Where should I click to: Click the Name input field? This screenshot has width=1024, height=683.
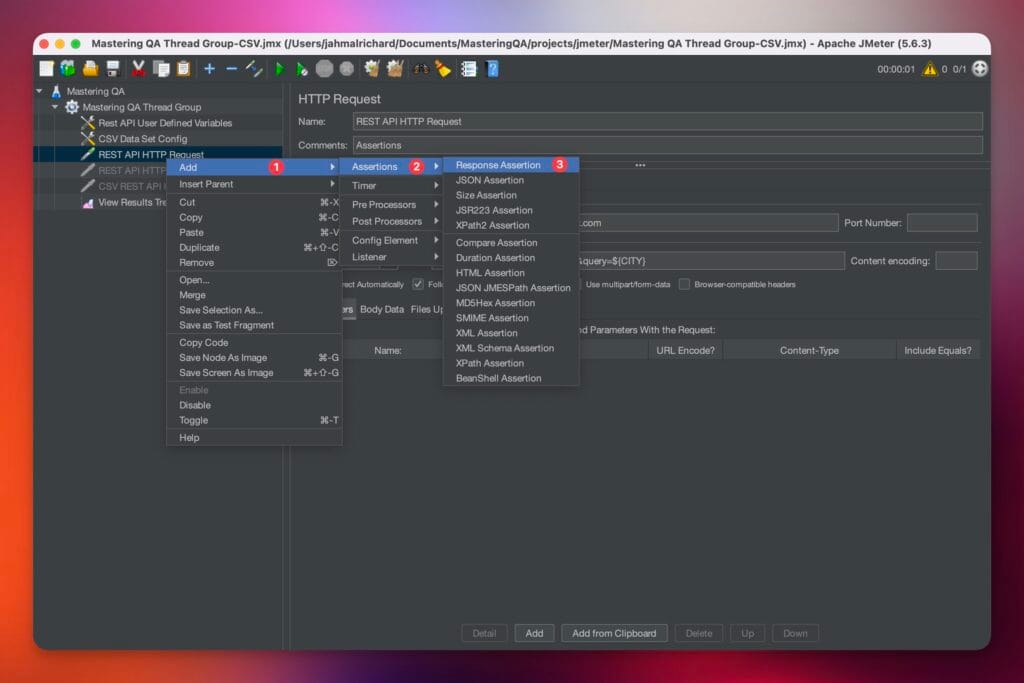tap(667, 121)
